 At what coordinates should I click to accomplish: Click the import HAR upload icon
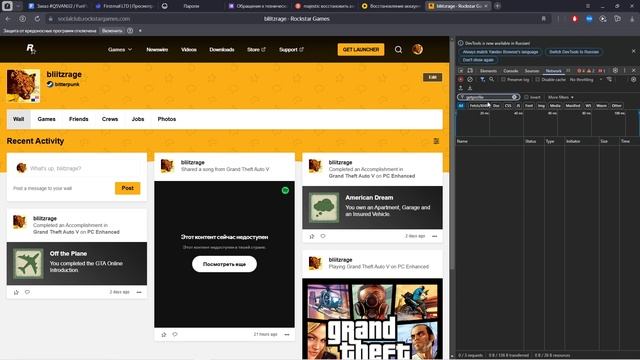click(x=460, y=88)
